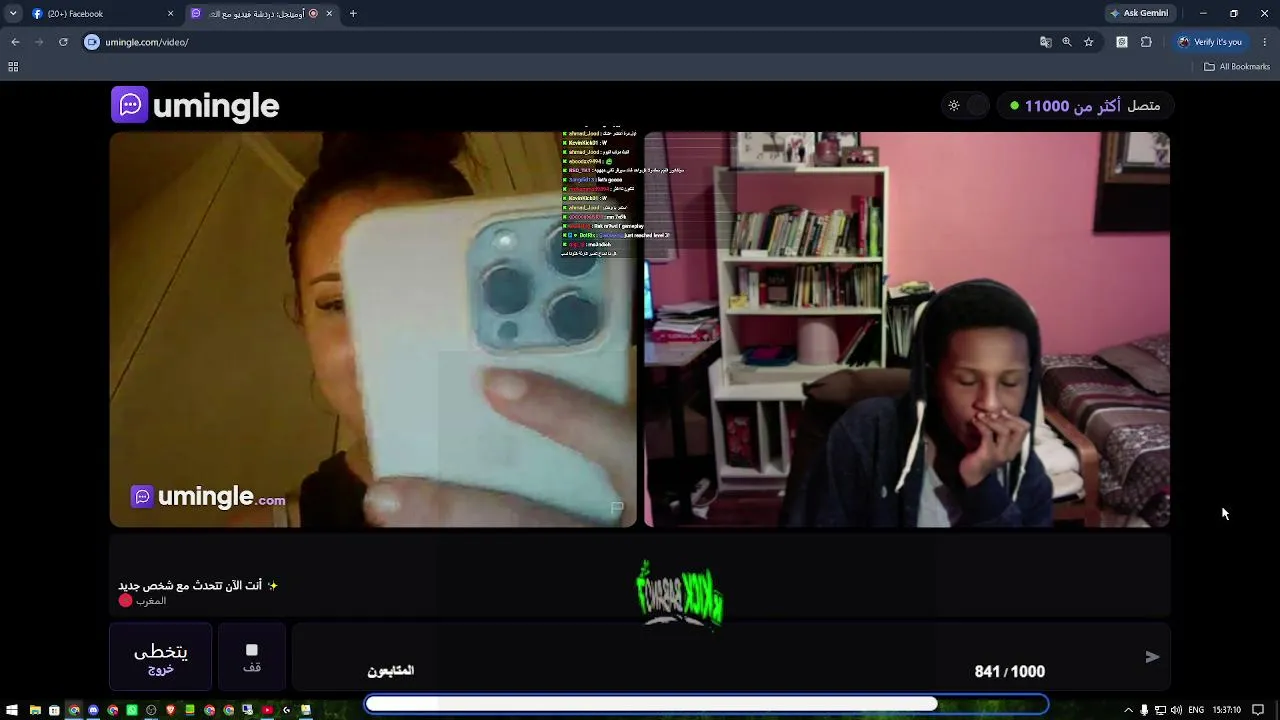The image size is (1280, 720).
Task: Translate this page icon
Action: [x=1046, y=42]
